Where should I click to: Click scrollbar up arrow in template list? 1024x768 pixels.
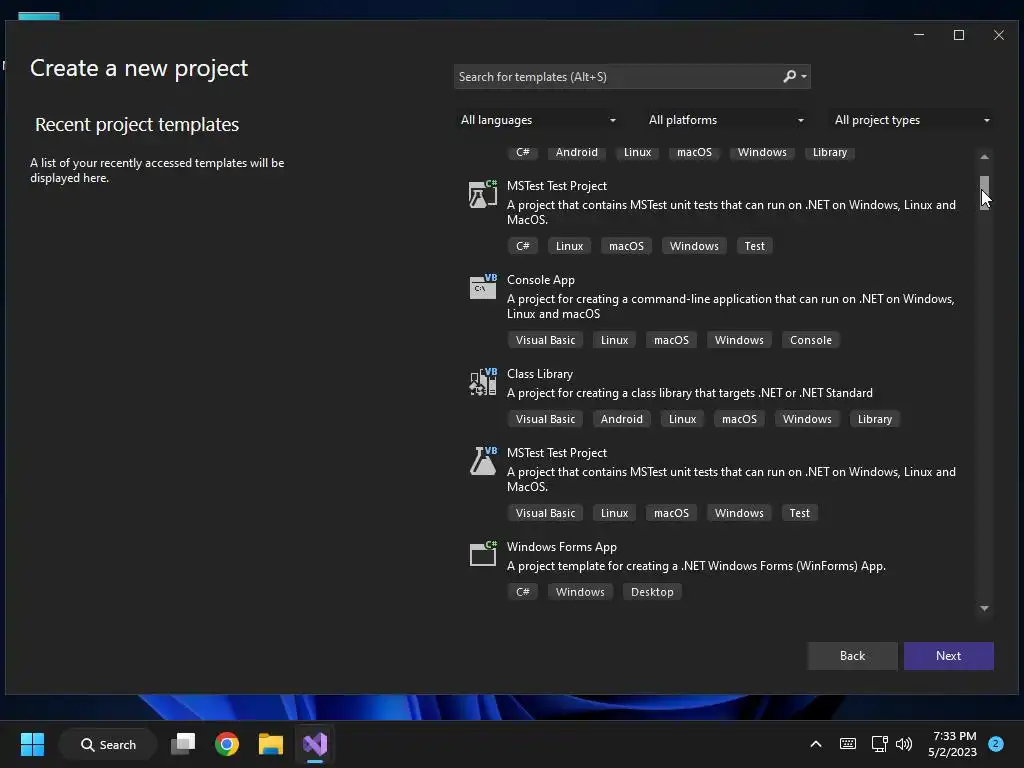click(984, 157)
